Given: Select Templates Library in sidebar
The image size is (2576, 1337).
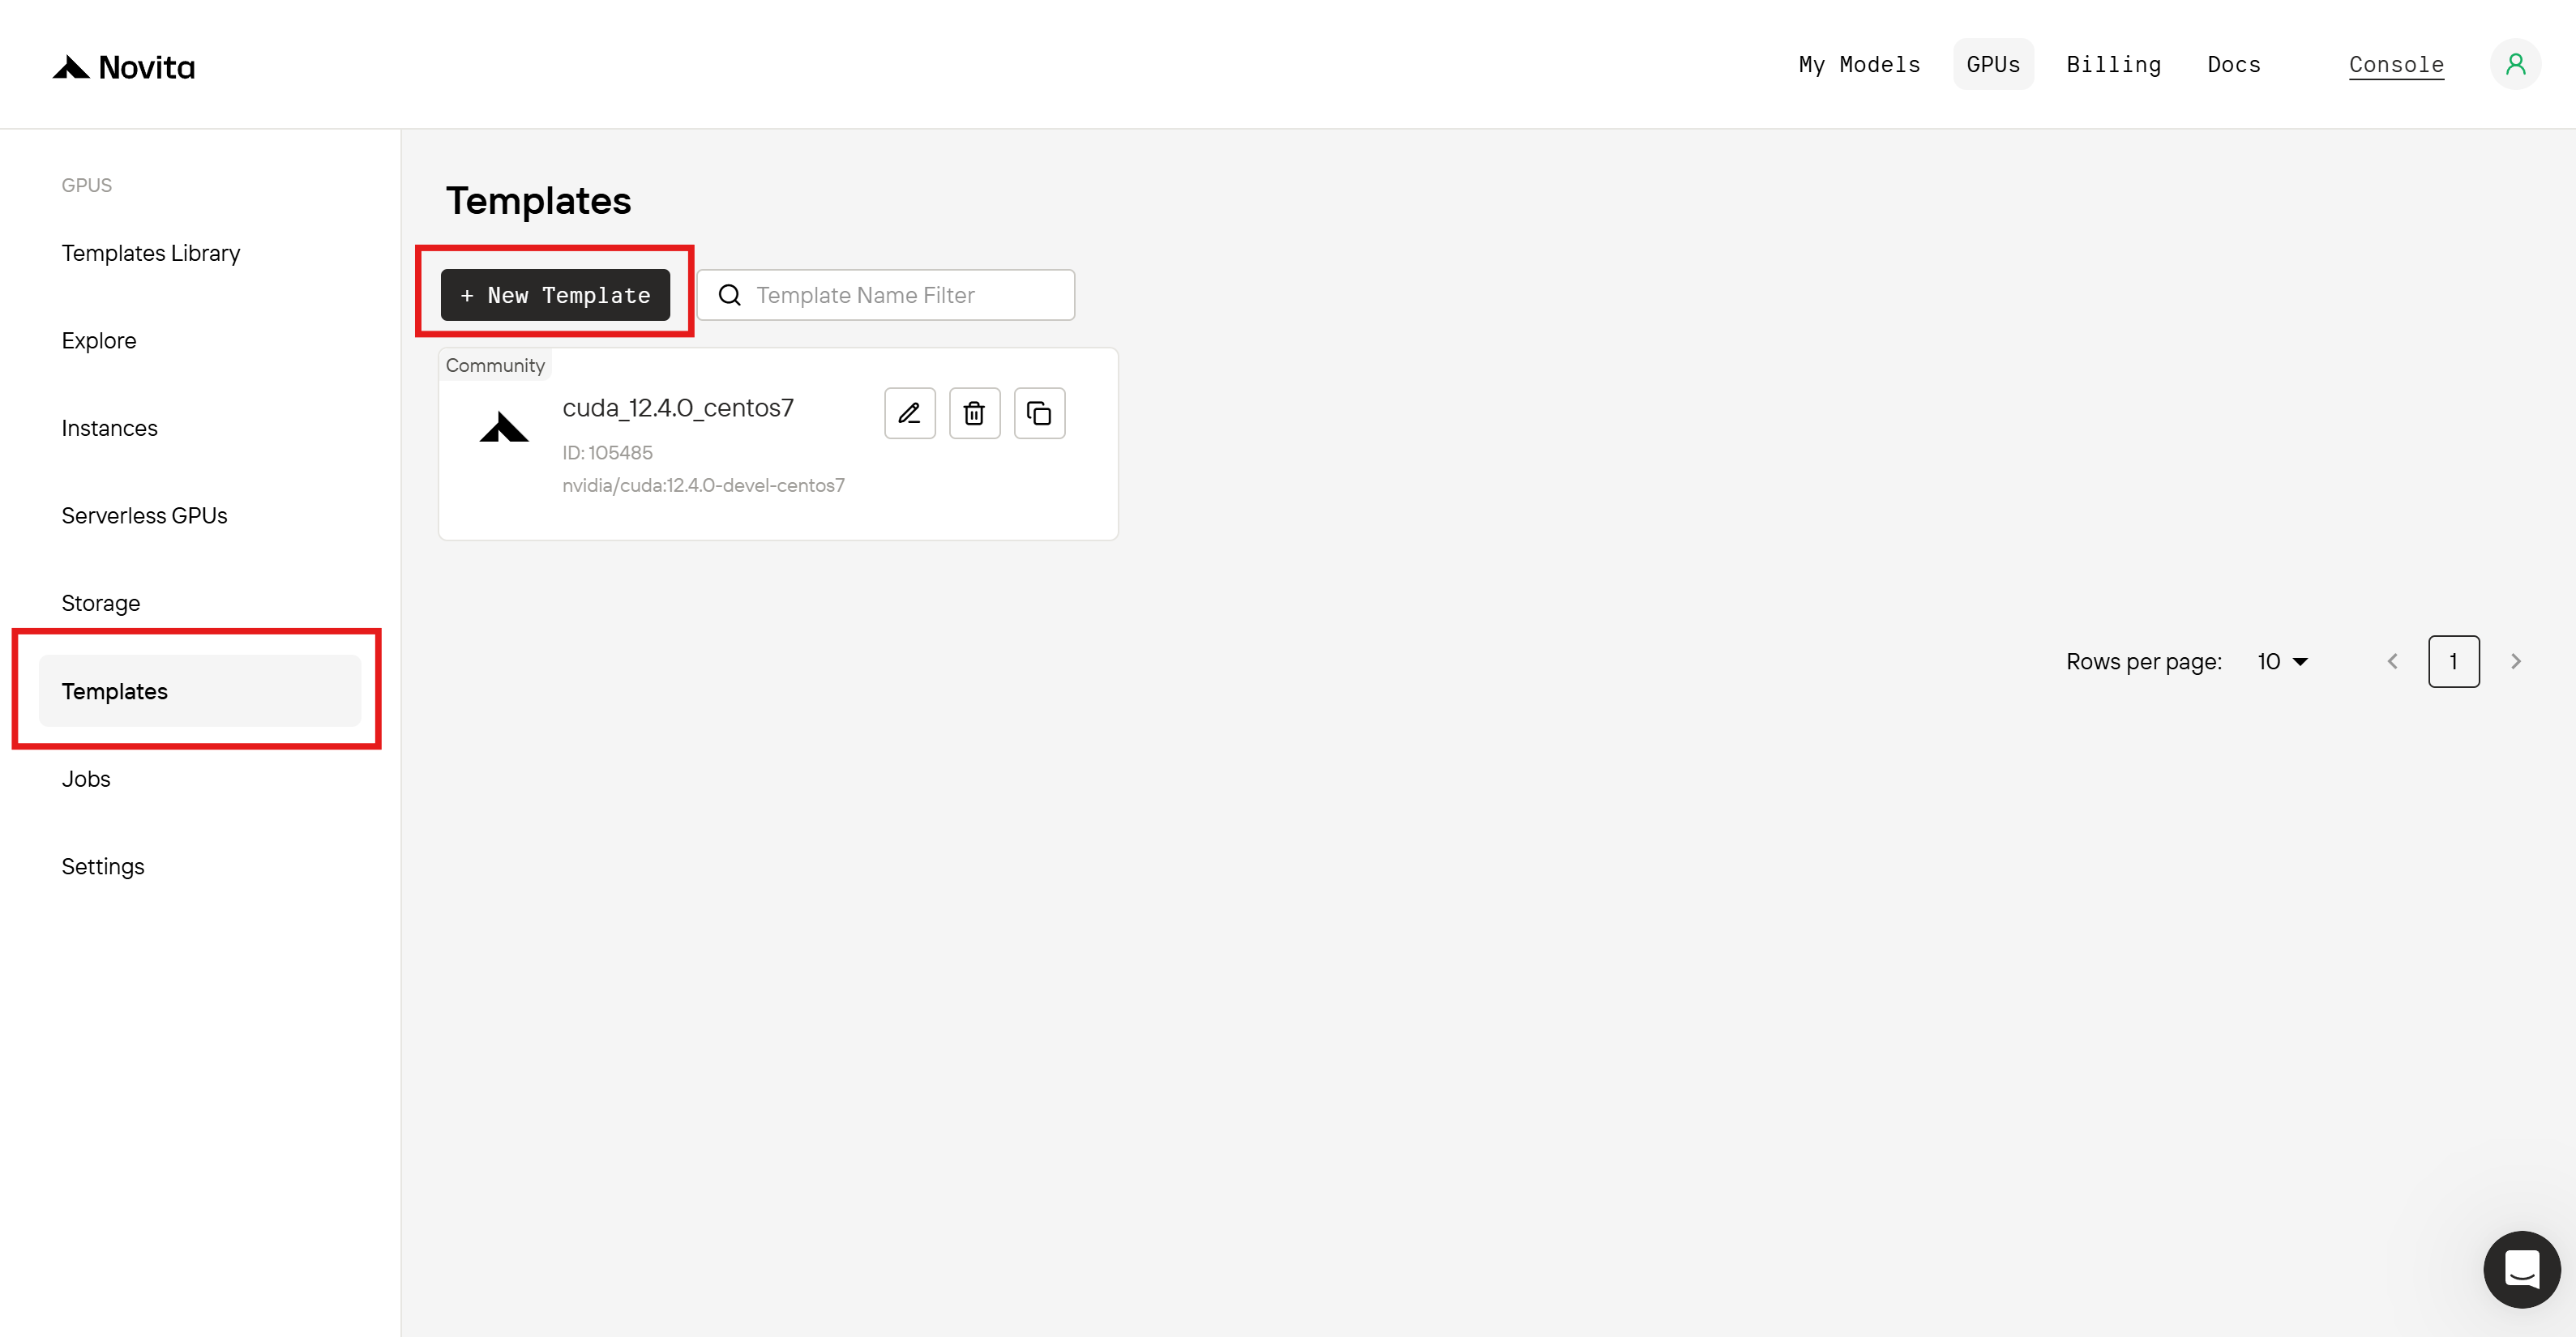Looking at the screenshot, I should (x=151, y=253).
